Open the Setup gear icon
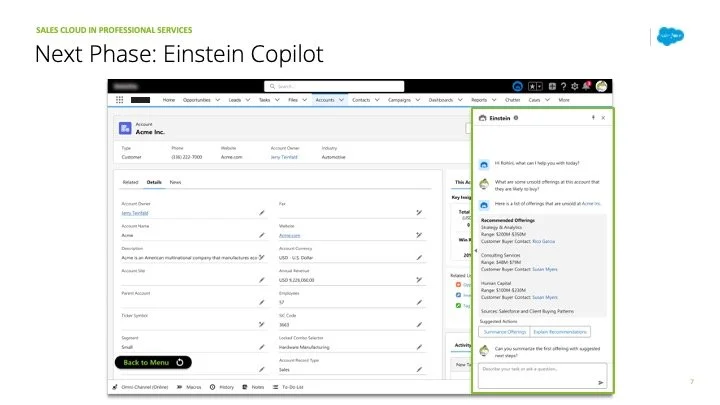The image size is (720, 405). (574, 86)
